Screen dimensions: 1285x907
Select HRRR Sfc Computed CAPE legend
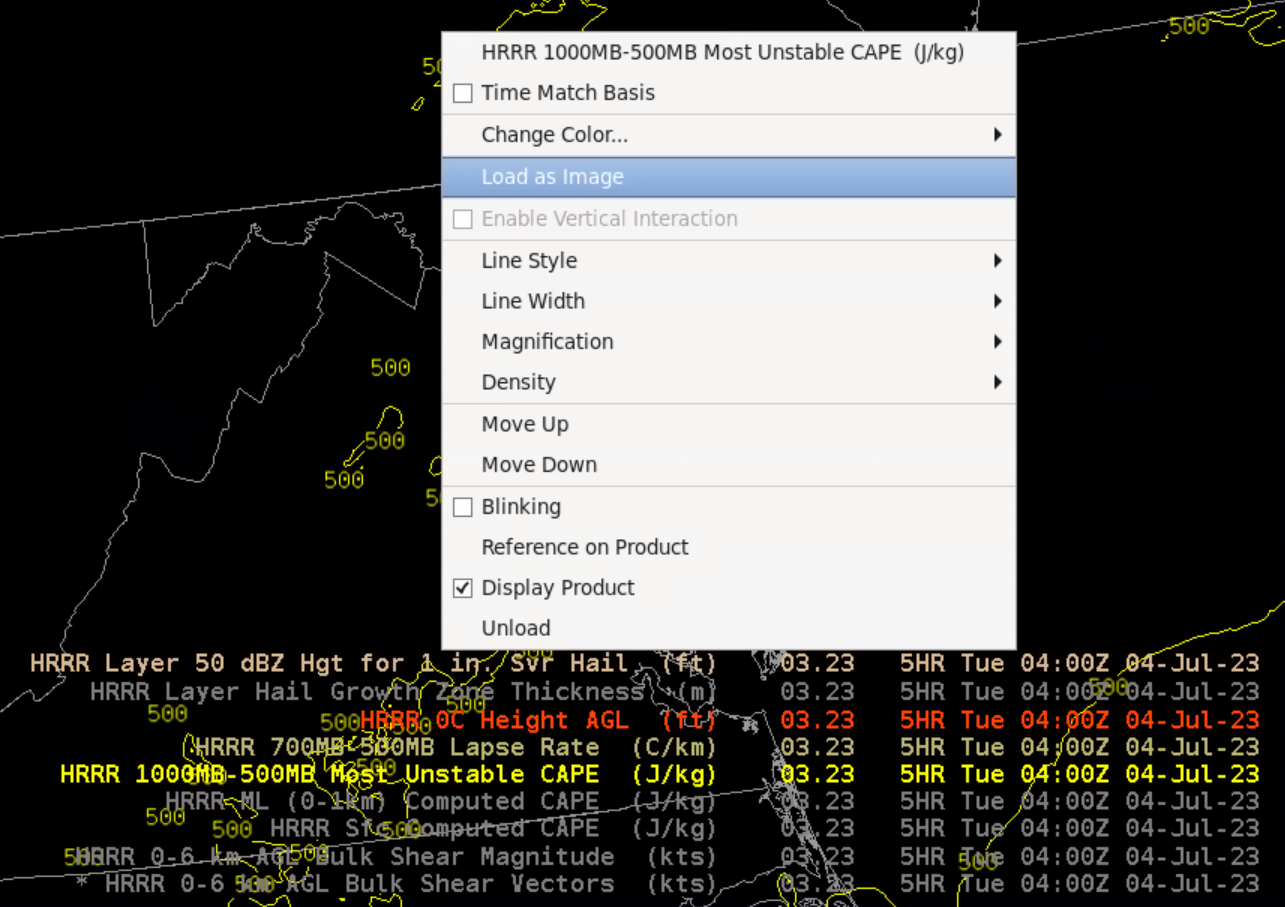tap(764, 828)
